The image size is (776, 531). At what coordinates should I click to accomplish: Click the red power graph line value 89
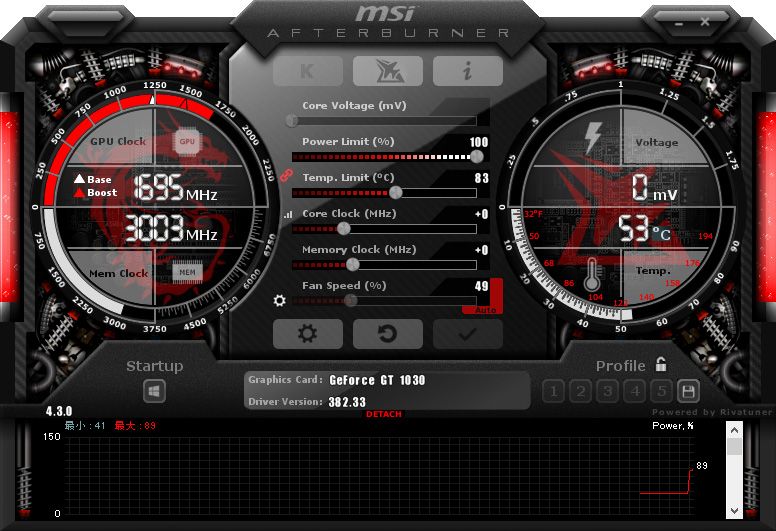click(x=702, y=466)
